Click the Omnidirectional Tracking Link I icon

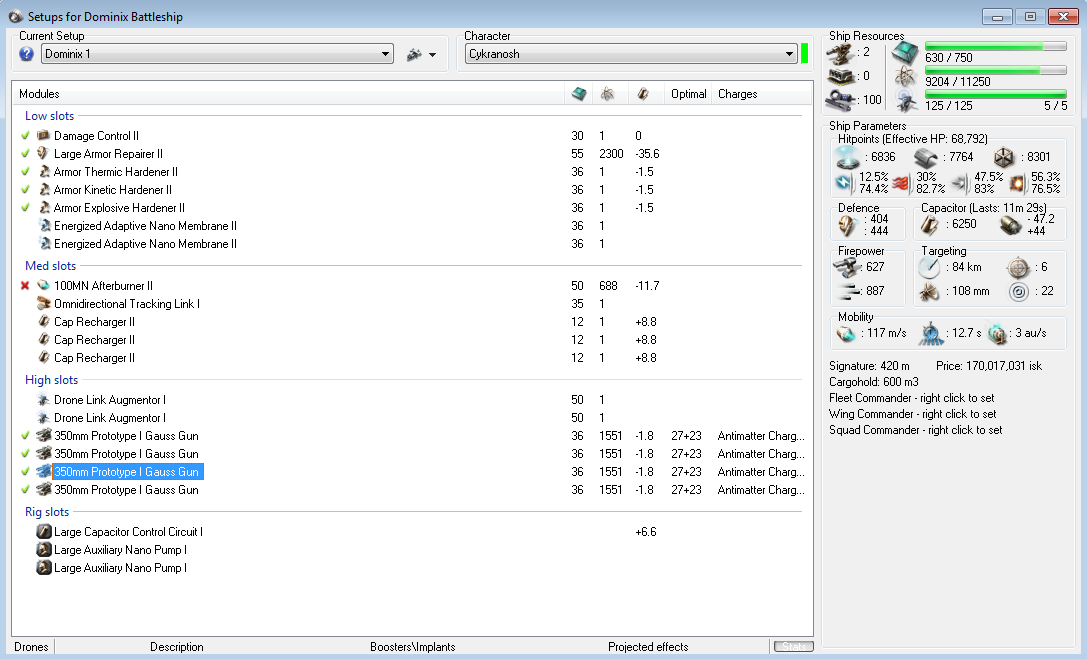point(44,304)
